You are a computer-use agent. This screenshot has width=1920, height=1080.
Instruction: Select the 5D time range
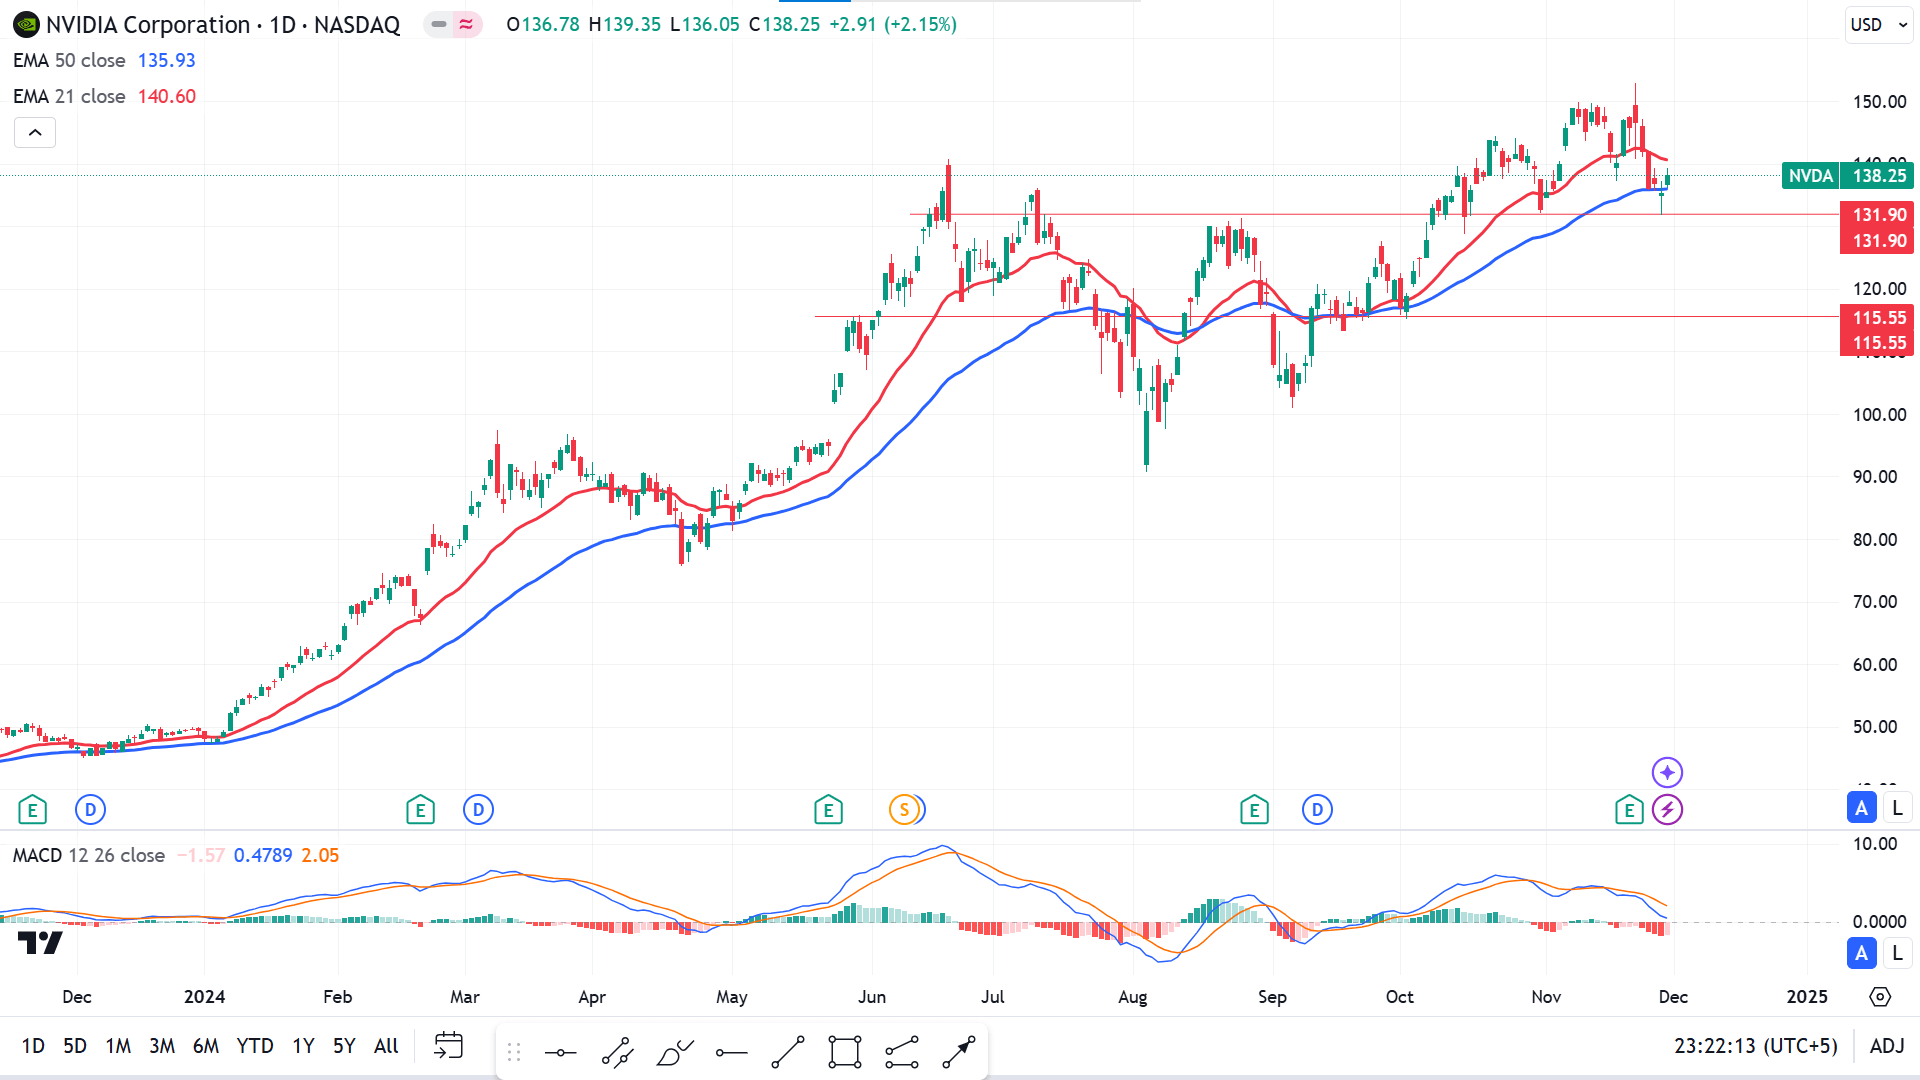[75, 1046]
